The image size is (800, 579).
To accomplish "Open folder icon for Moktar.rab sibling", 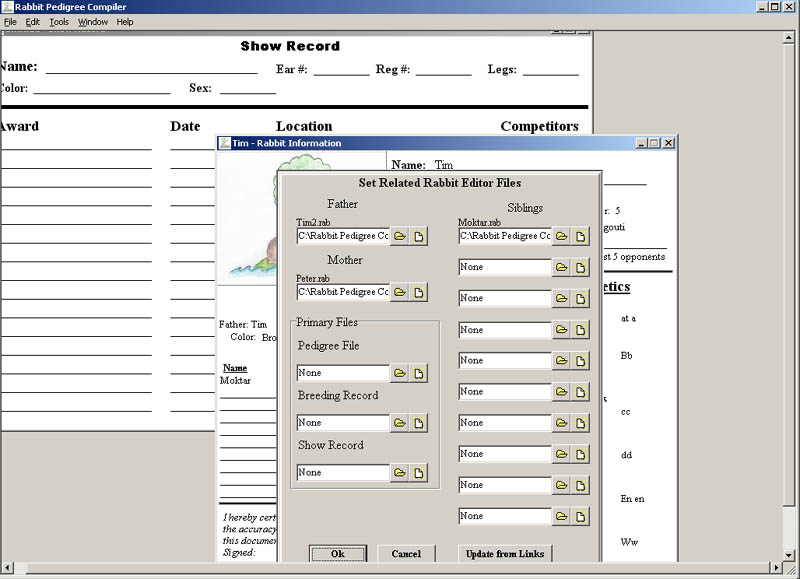I will pos(561,237).
